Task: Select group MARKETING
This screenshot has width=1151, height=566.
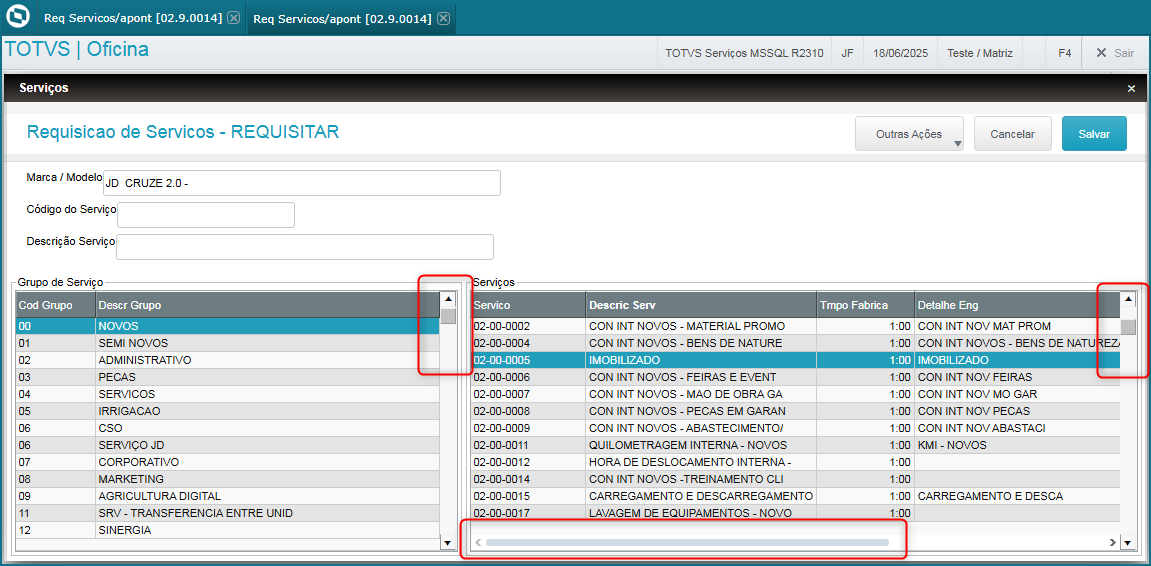Action: pyautogui.click(x=228, y=479)
